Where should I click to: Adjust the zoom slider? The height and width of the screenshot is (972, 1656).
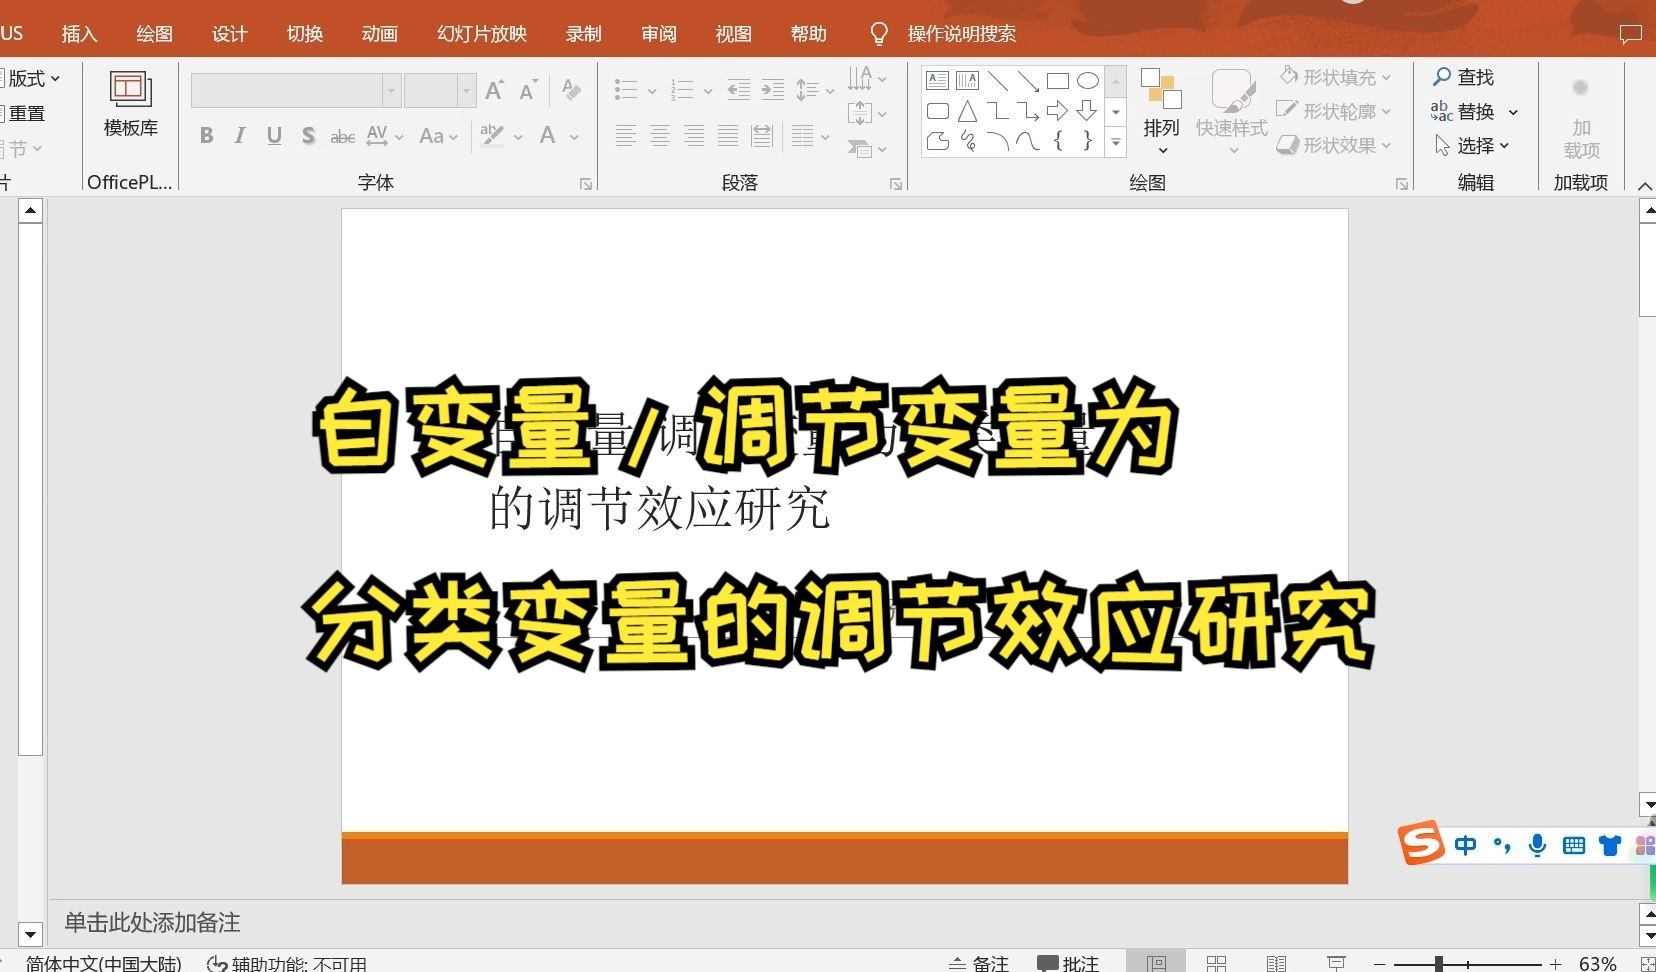[1438, 964]
